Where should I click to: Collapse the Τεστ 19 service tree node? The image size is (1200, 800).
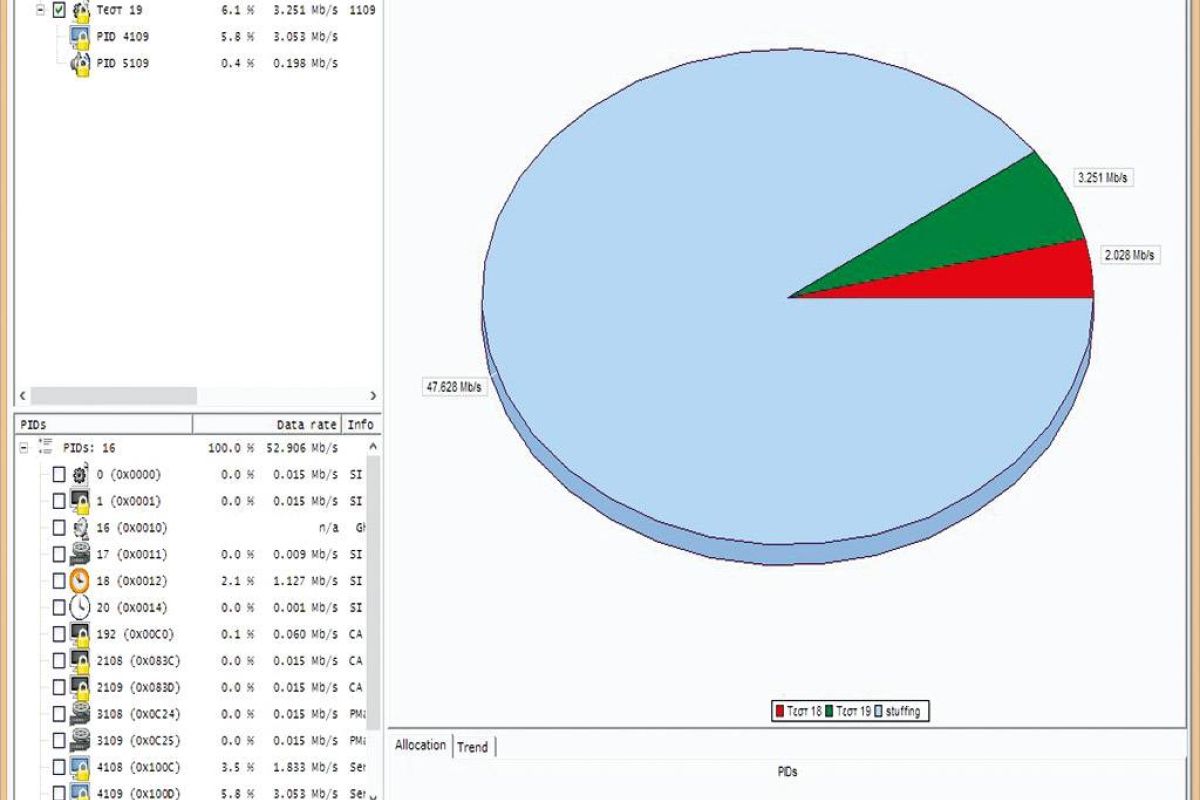point(40,10)
